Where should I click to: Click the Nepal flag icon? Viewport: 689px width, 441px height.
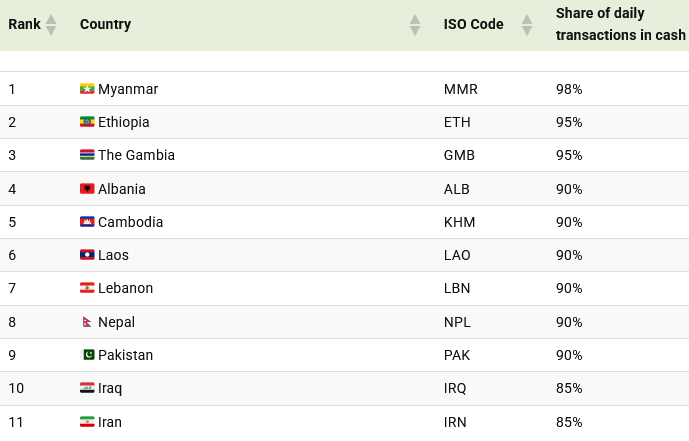click(87, 322)
